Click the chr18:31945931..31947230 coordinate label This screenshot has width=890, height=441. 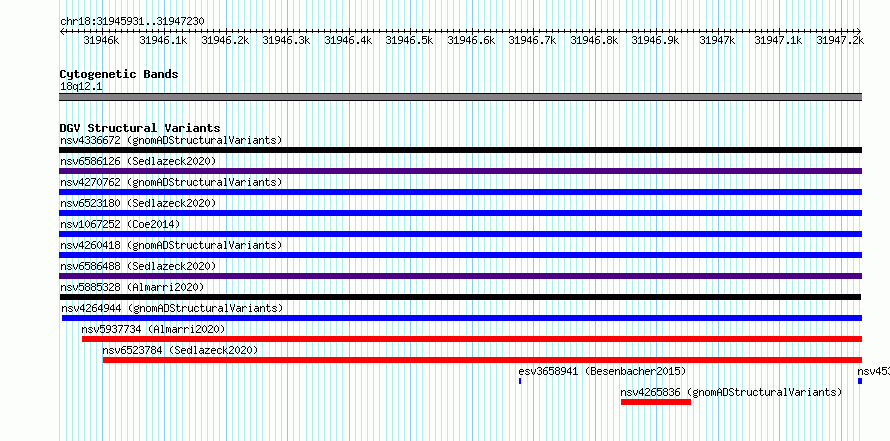coord(132,21)
